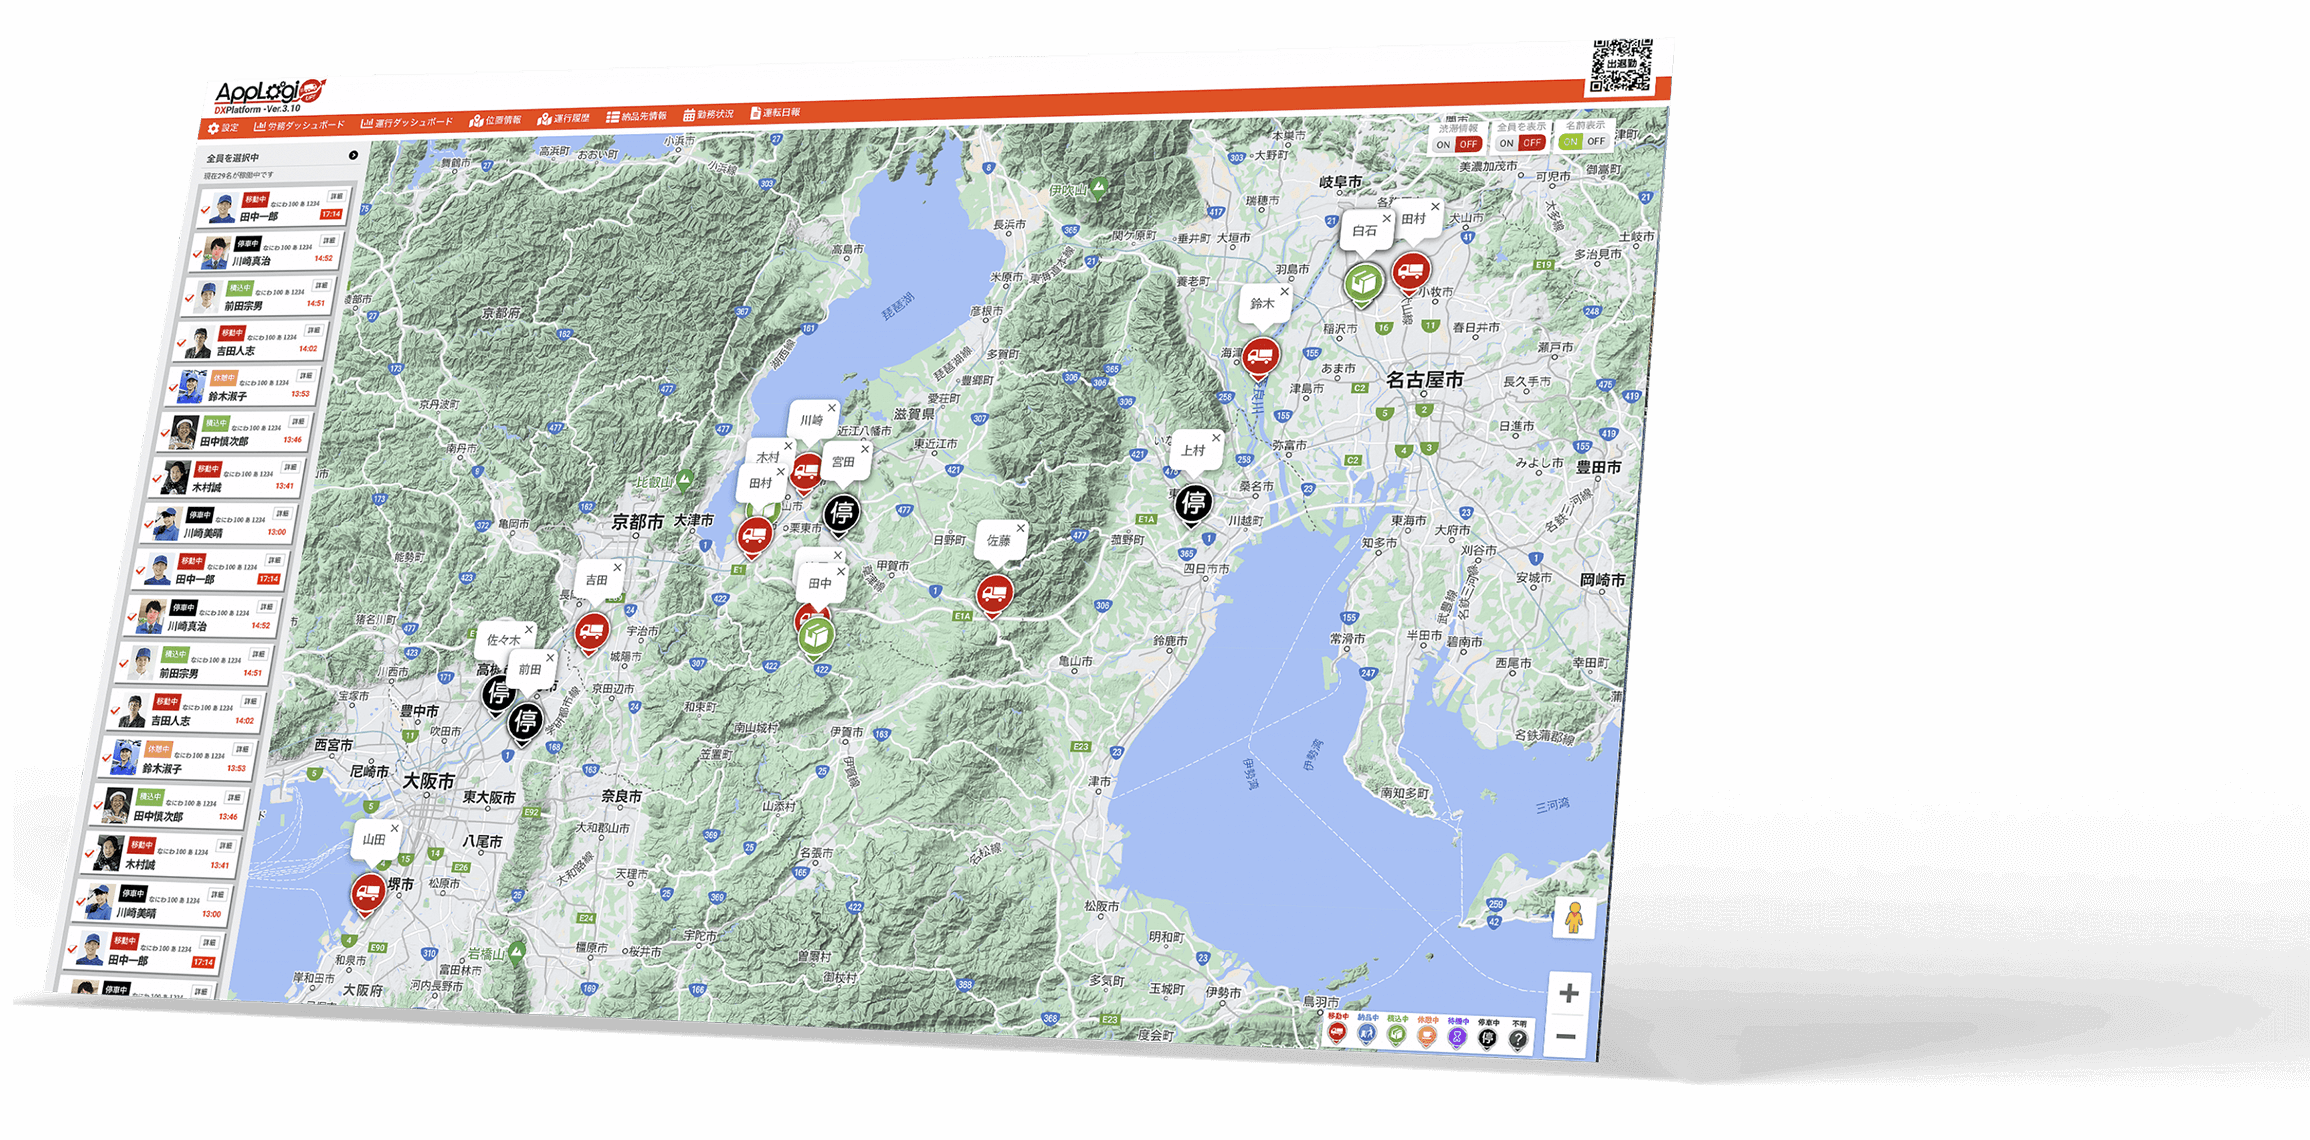Viewport: 2310px width, 1140px height.
Task: Close the 宮田 name label
Action: (865, 449)
